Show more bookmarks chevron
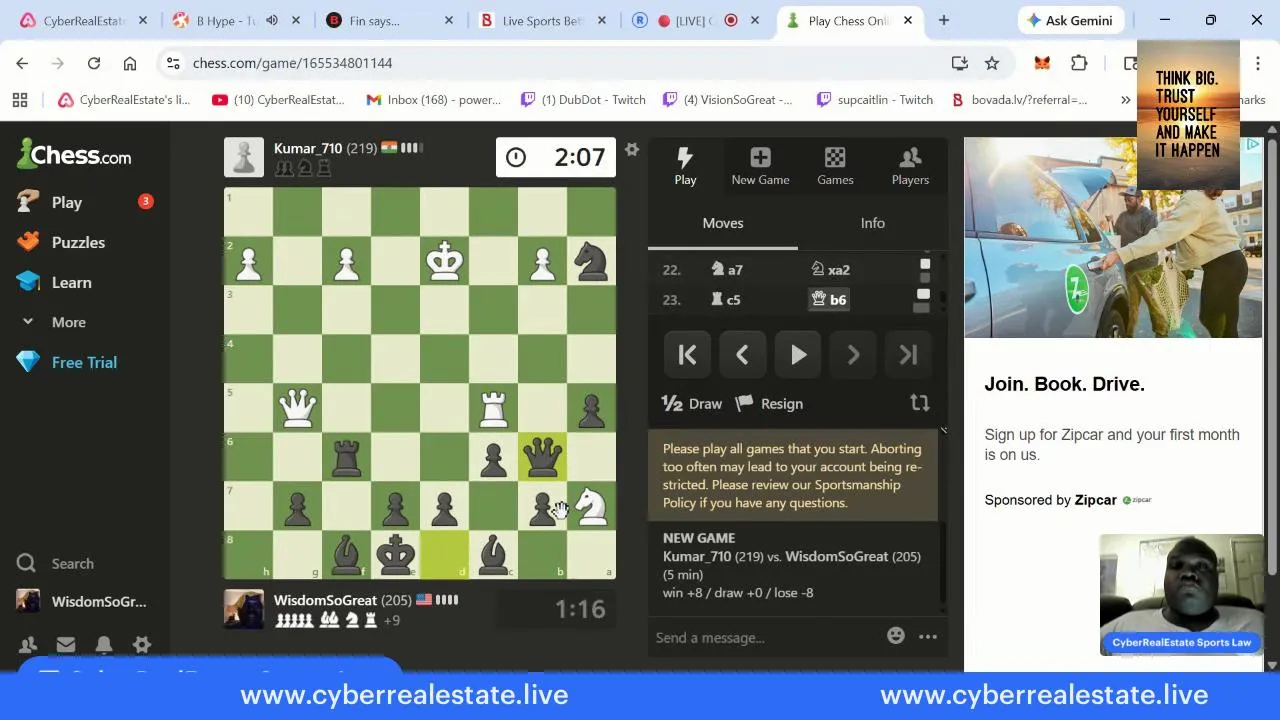1280x720 pixels. pyautogui.click(x=1125, y=99)
